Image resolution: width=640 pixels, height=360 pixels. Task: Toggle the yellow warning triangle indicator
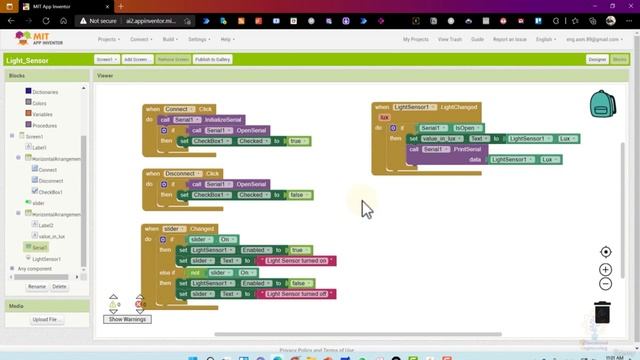[113, 304]
